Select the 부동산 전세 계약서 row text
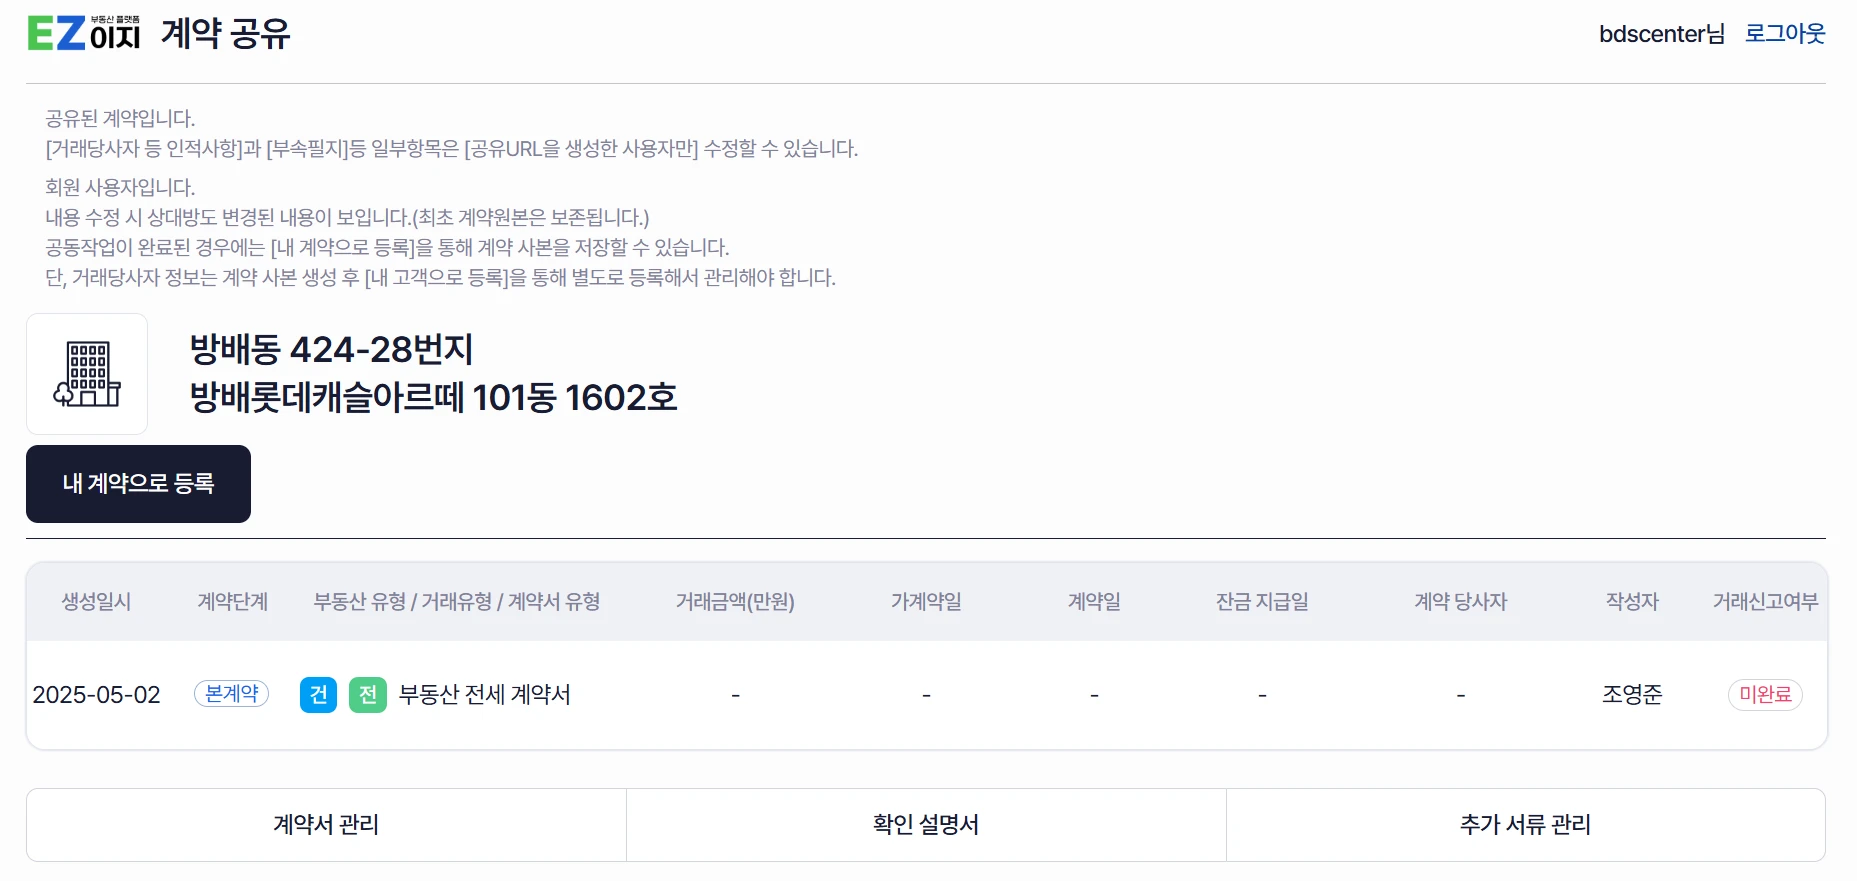 pyautogui.click(x=485, y=695)
